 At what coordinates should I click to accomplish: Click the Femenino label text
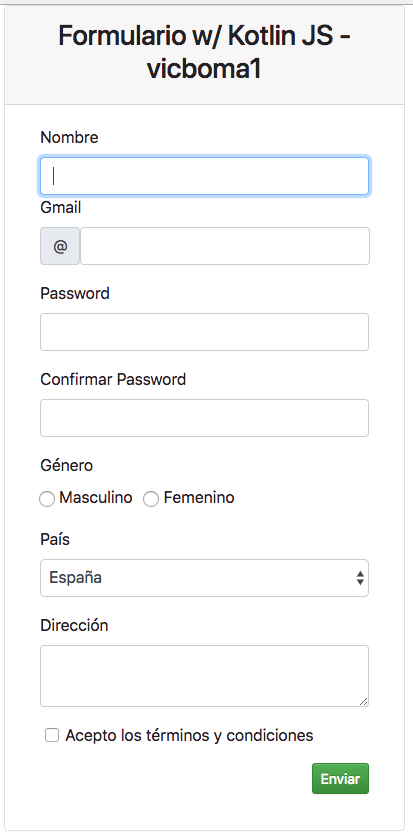[199, 498]
